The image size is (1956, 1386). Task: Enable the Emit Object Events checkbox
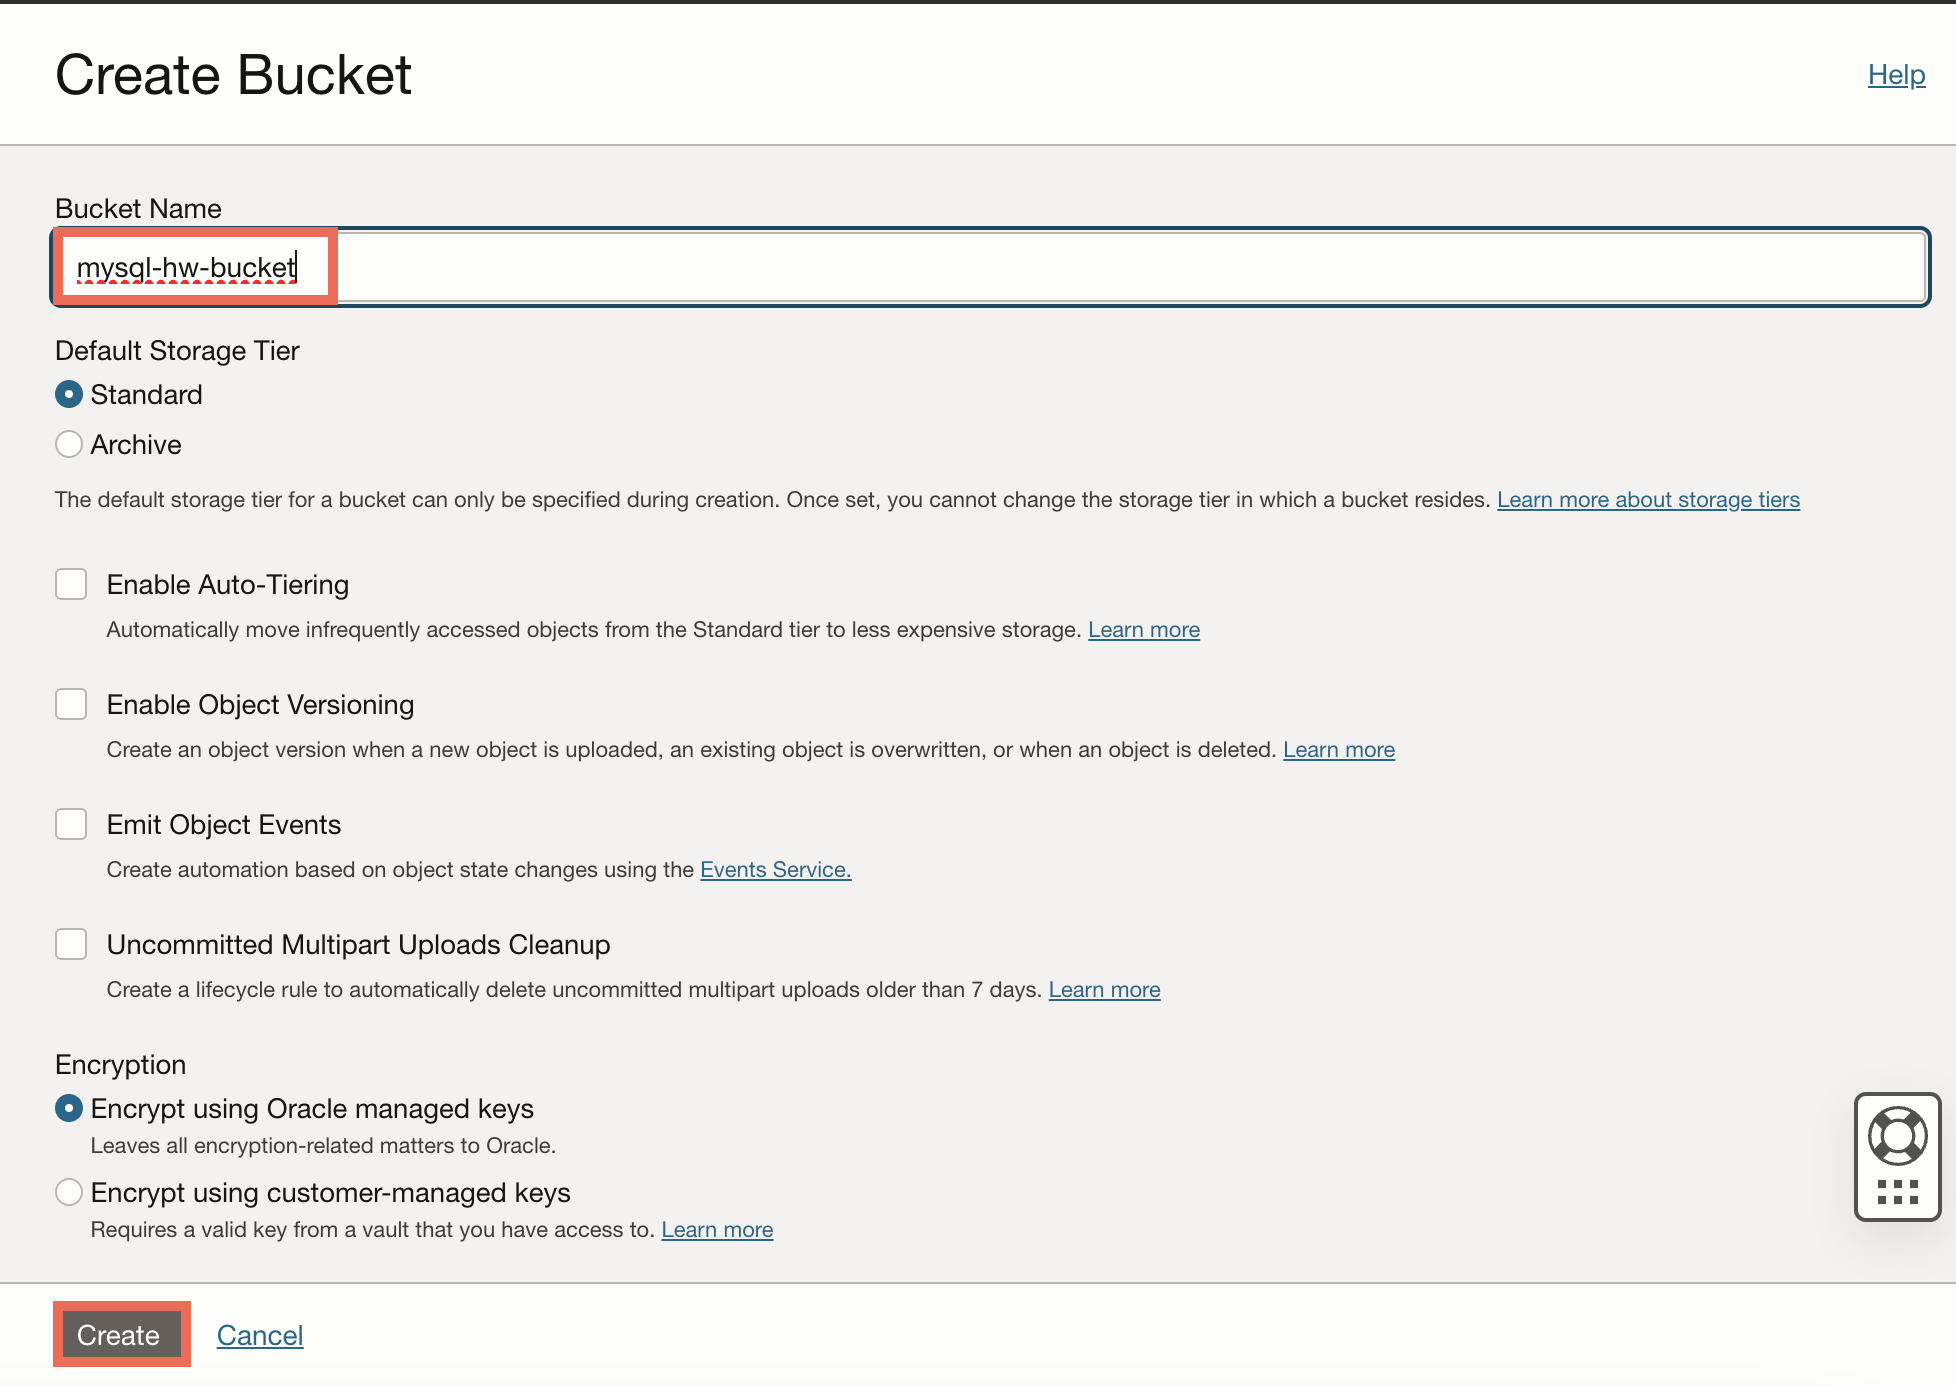point(72,824)
